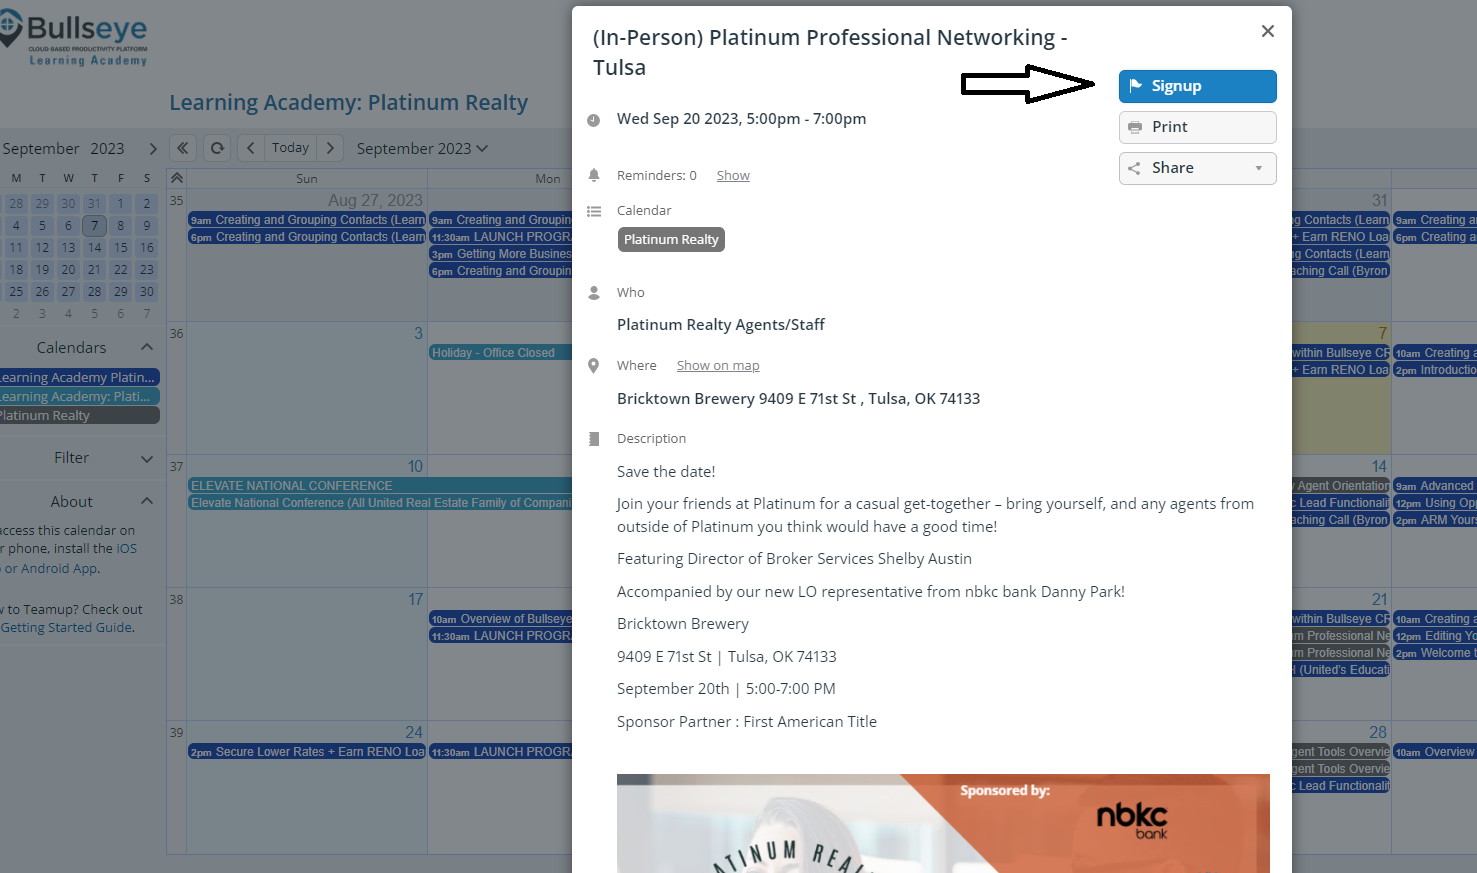Image resolution: width=1477 pixels, height=873 pixels.
Task: Sign up for the Platinum Networking event
Action: click(1197, 86)
